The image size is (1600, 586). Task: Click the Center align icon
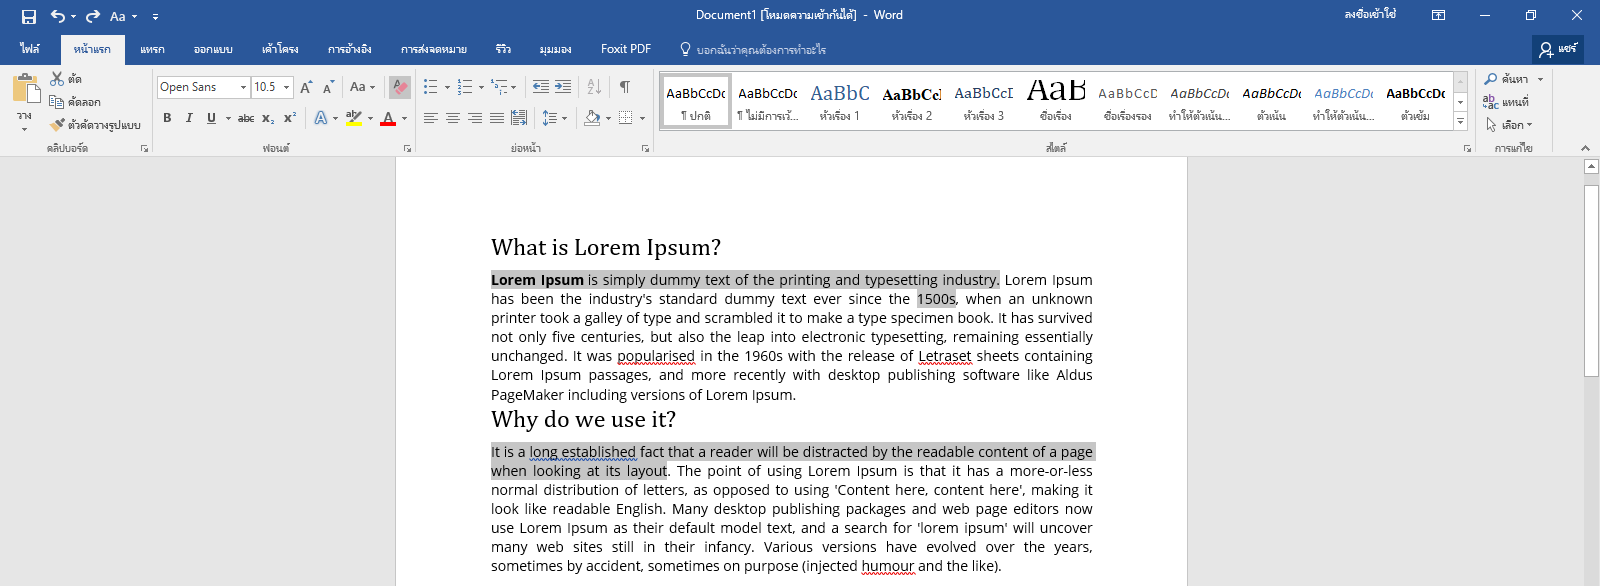[x=453, y=118]
